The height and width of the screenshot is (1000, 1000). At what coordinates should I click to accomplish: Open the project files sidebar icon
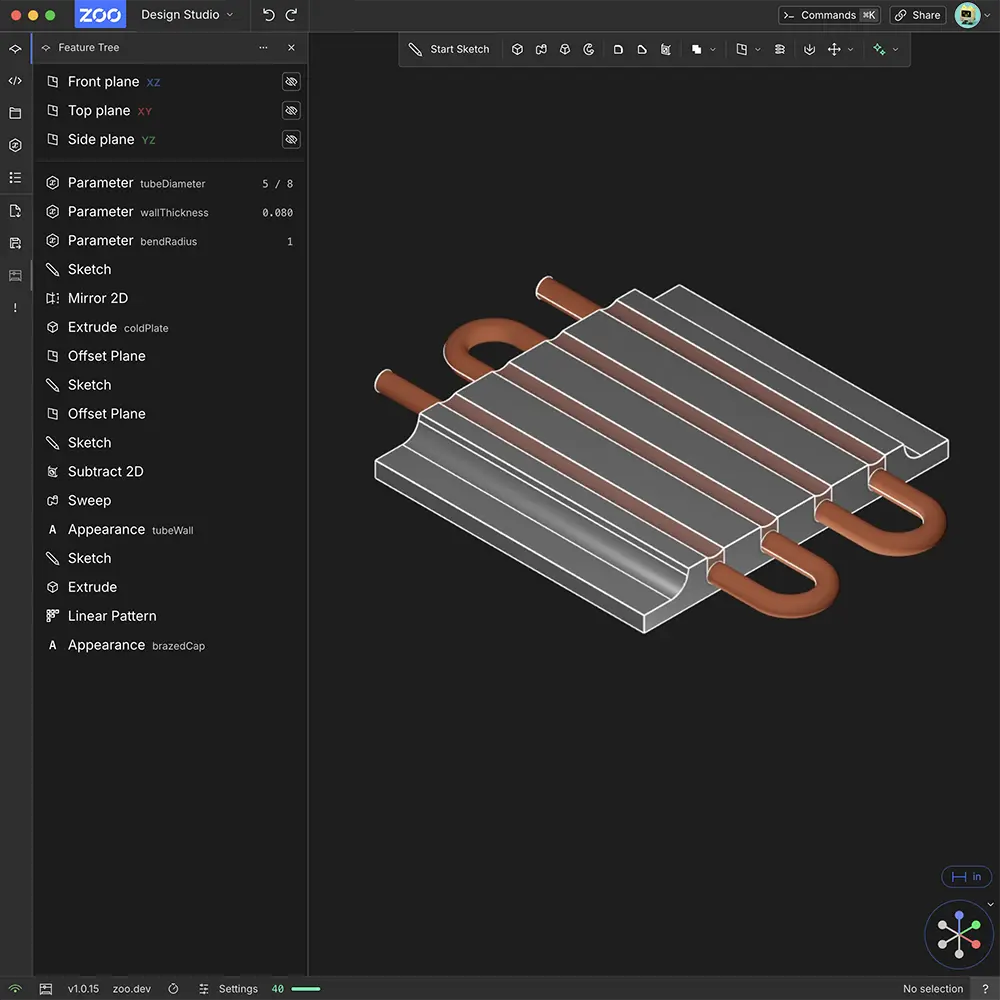point(15,113)
